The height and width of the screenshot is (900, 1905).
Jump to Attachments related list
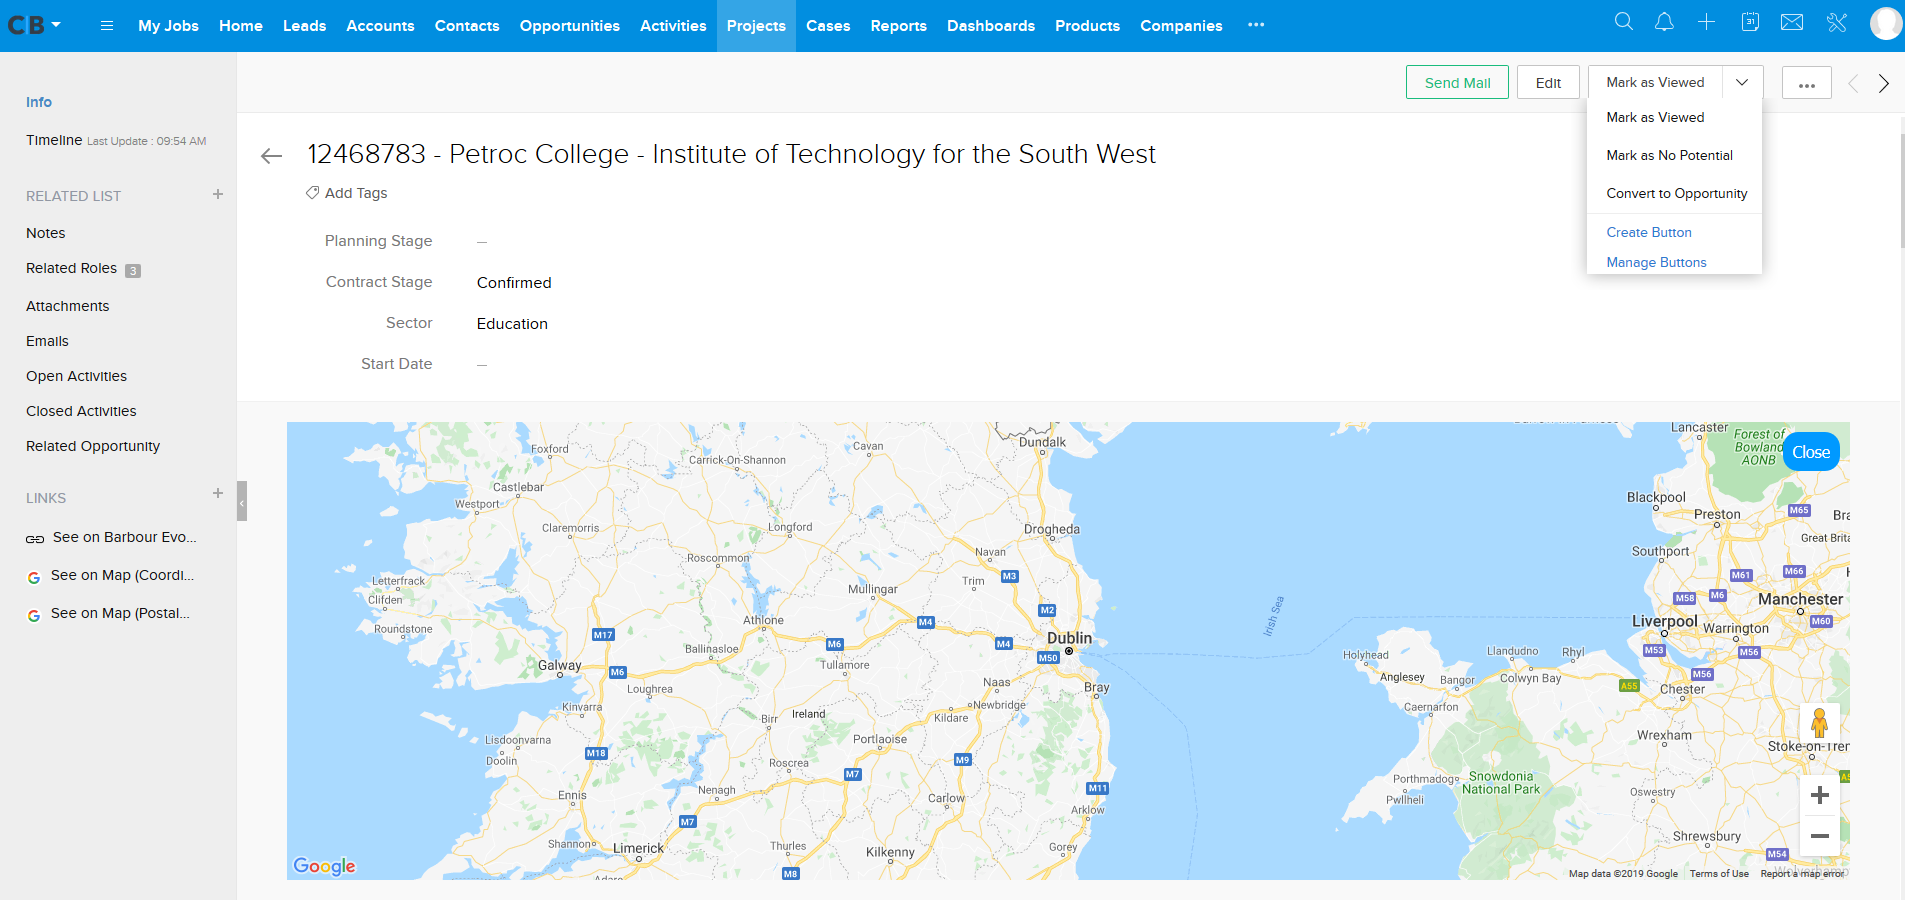[x=68, y=306]
